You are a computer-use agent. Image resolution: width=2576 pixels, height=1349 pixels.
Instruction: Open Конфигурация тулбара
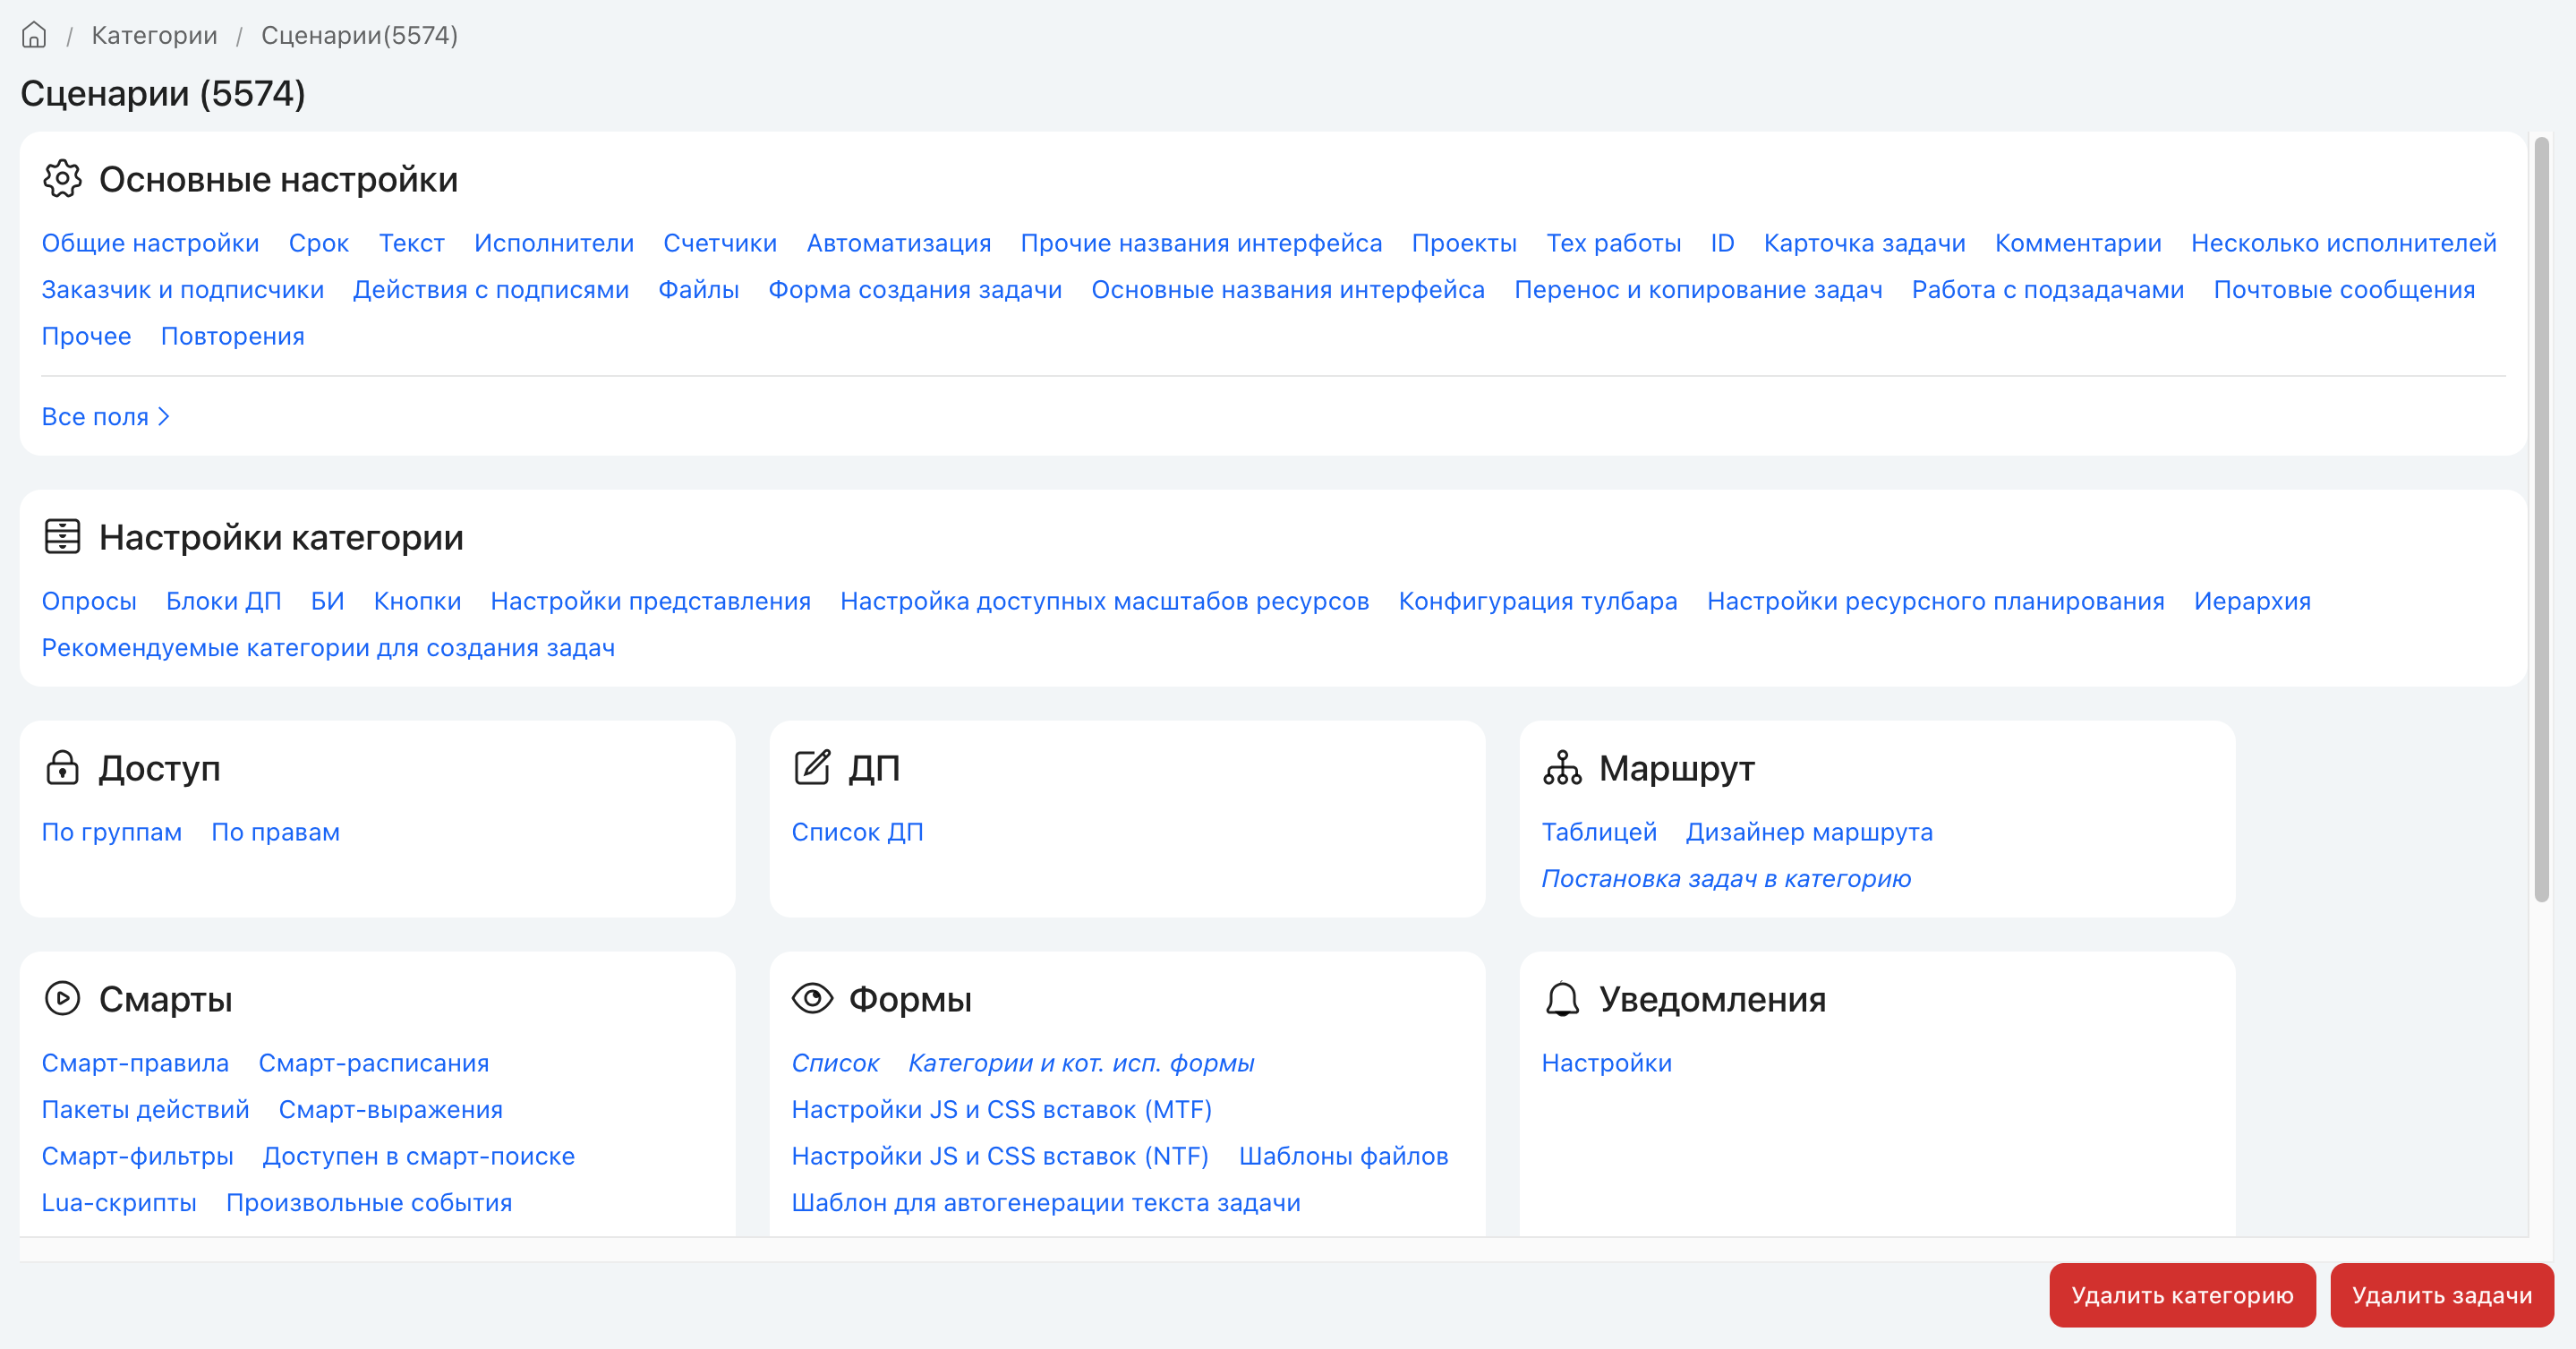1538,601
